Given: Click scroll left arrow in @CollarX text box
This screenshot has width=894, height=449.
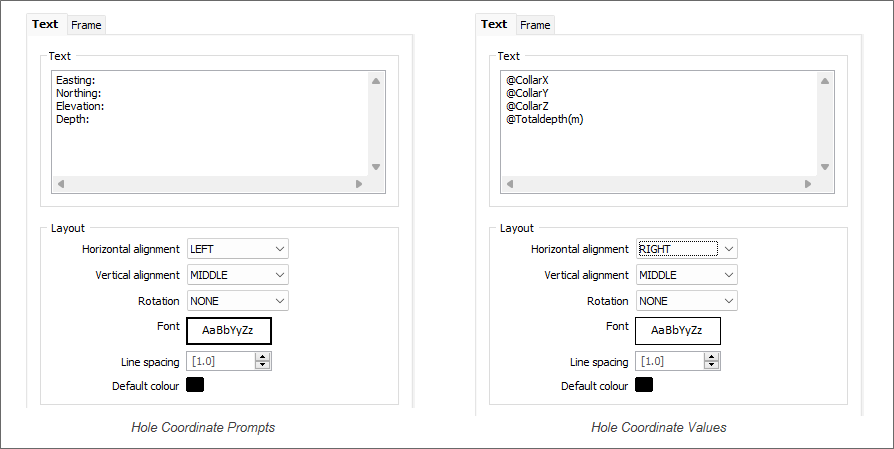Looking at the screenshot, I should tap(510, 183).
